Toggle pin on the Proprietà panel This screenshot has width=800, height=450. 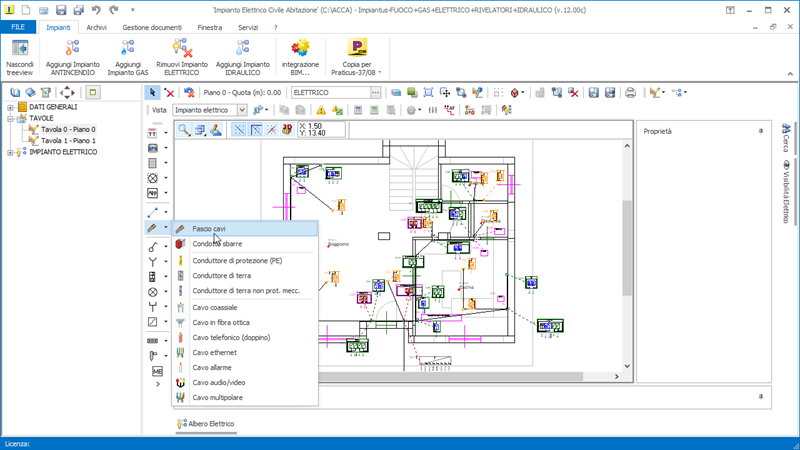(760, 131)
